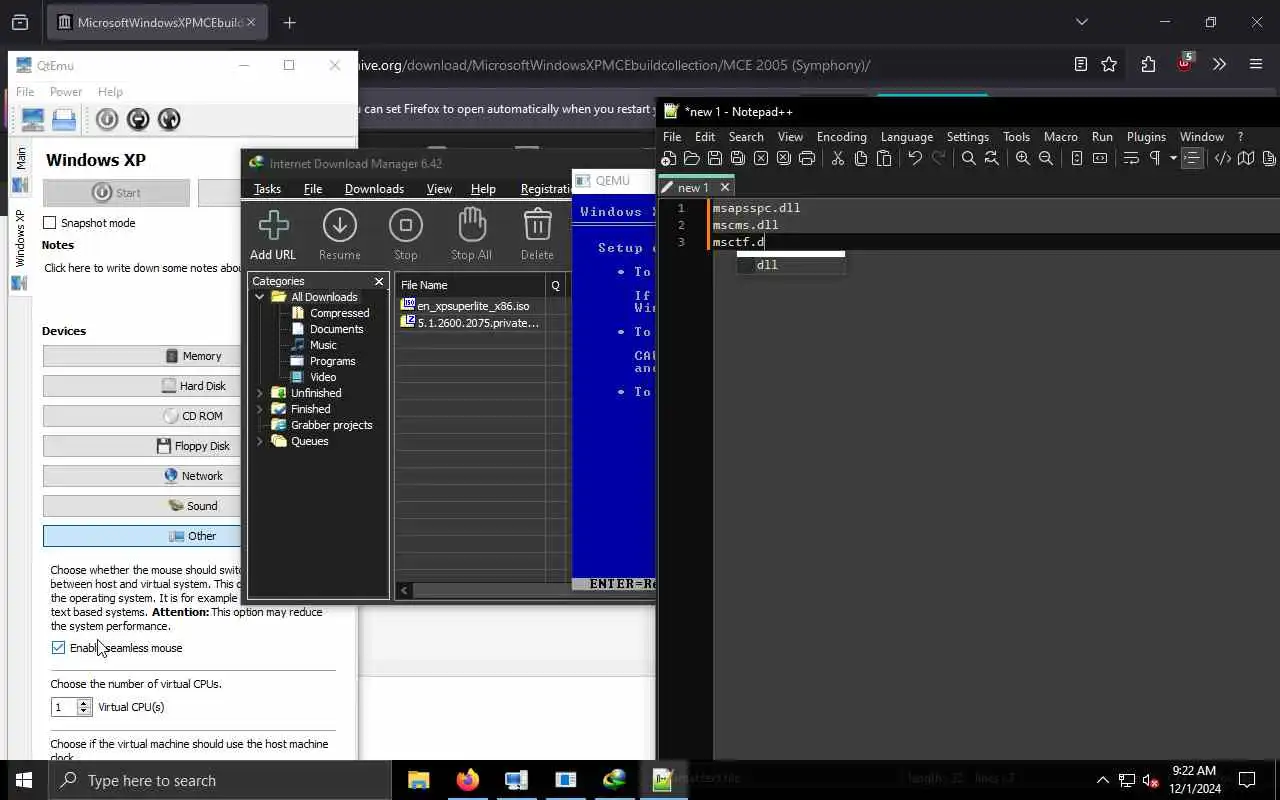Click the New file icon in Notepad++
Viewport: 1280px width, 800px height.
[669, 158]
